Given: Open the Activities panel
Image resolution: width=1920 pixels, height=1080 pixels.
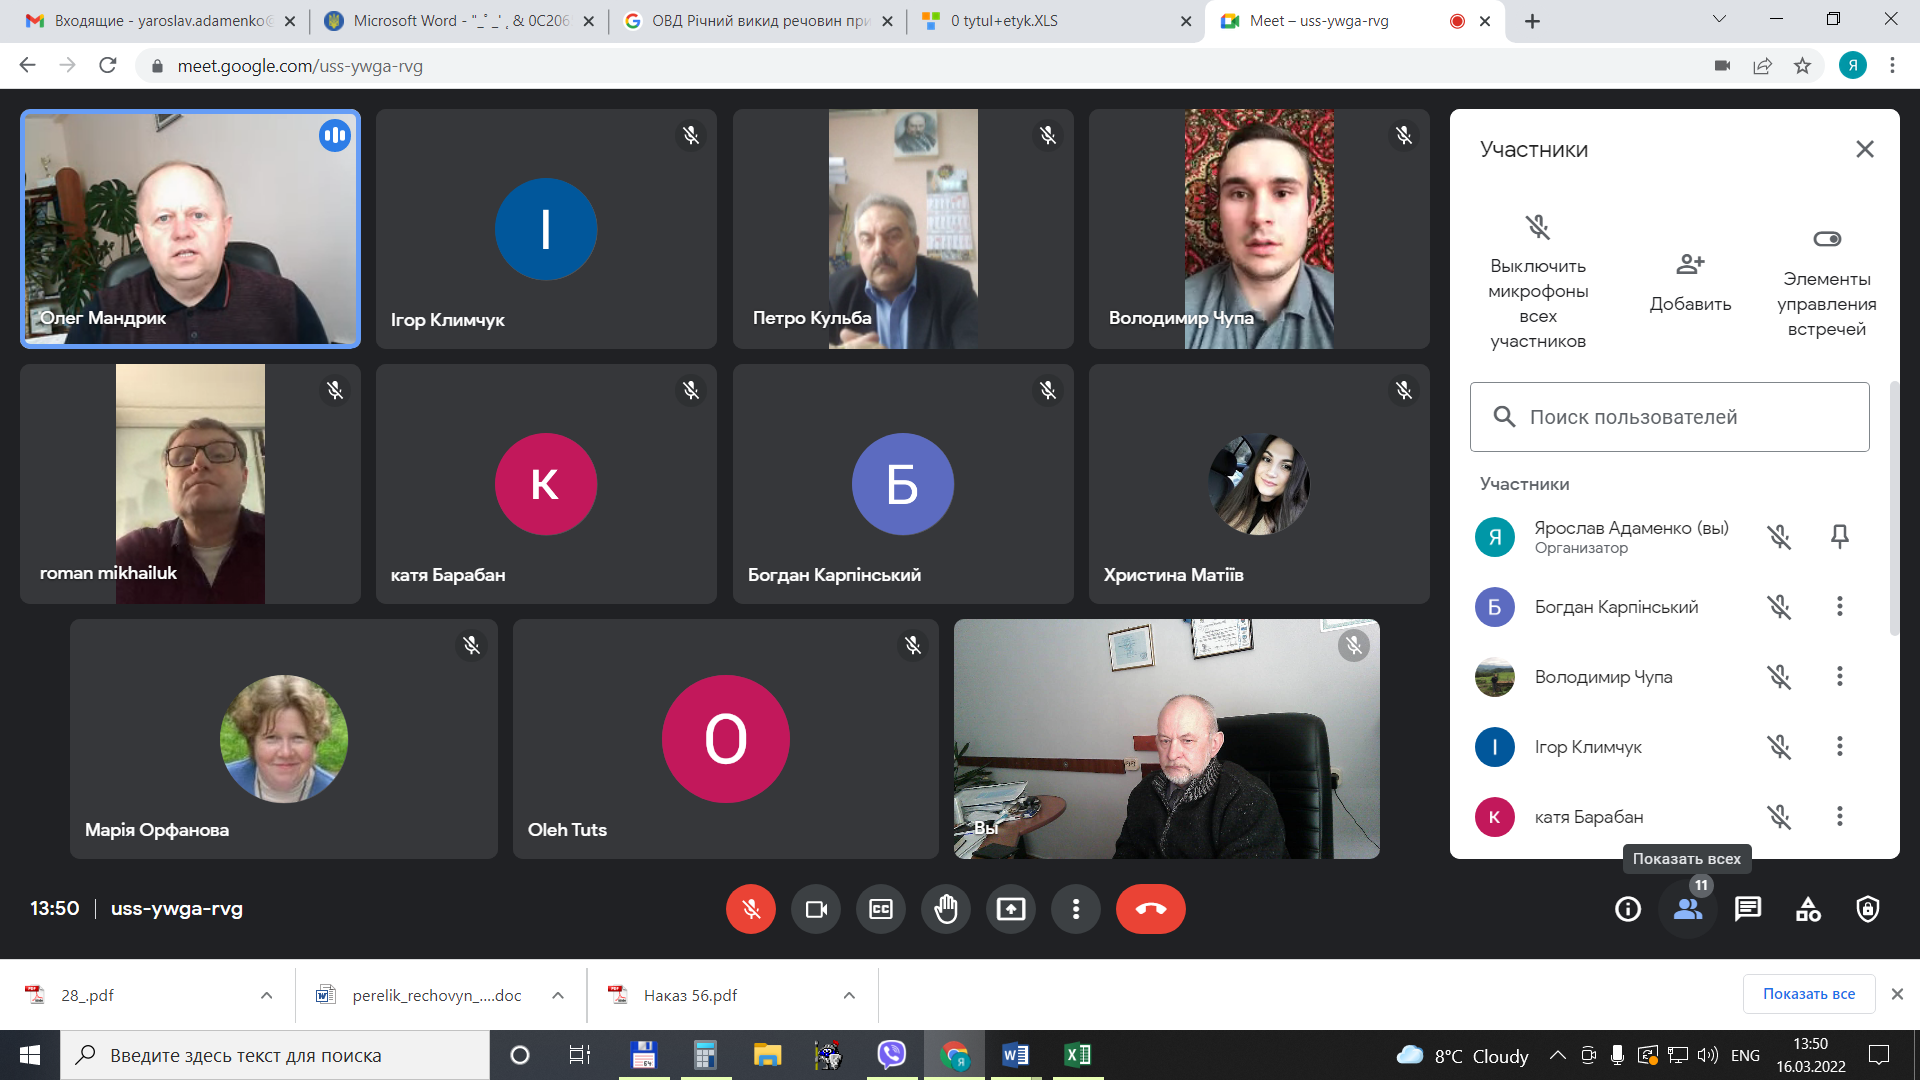Looking at the screenshot, I should pyautogui.click(x=1807, y=909).
